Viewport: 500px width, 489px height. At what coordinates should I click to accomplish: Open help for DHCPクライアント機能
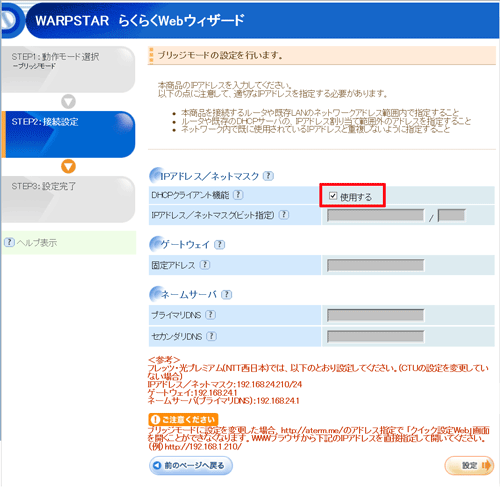[238, 195]
